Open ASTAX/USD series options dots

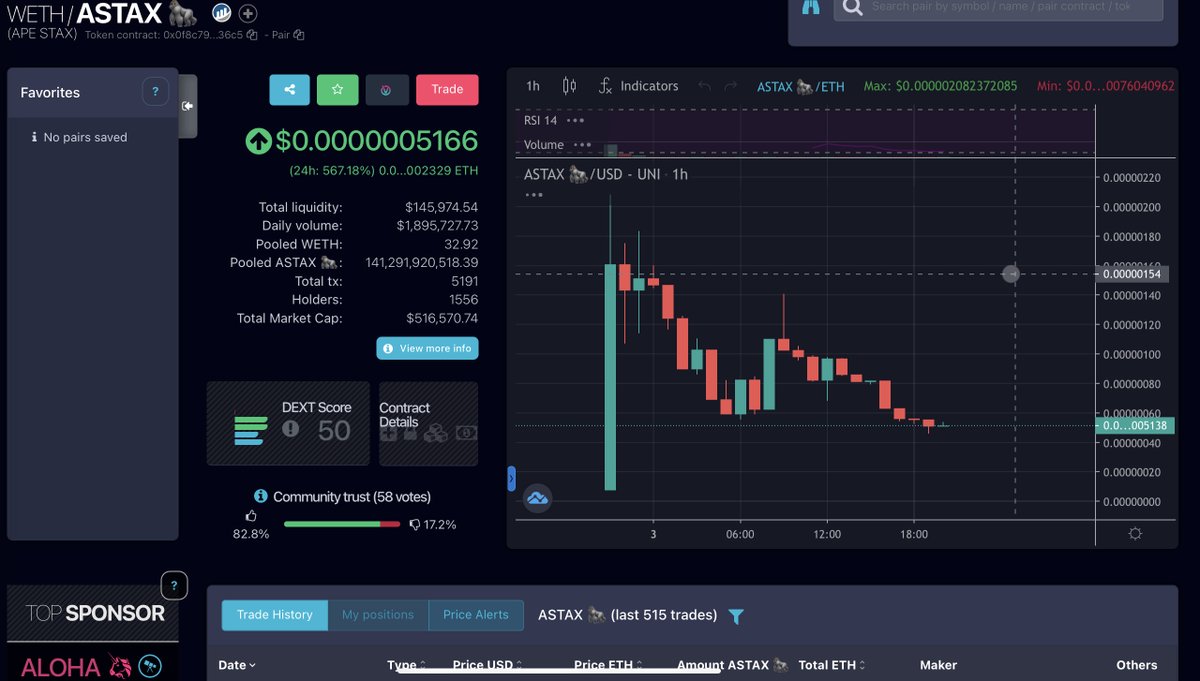click(x=533, y=194)
